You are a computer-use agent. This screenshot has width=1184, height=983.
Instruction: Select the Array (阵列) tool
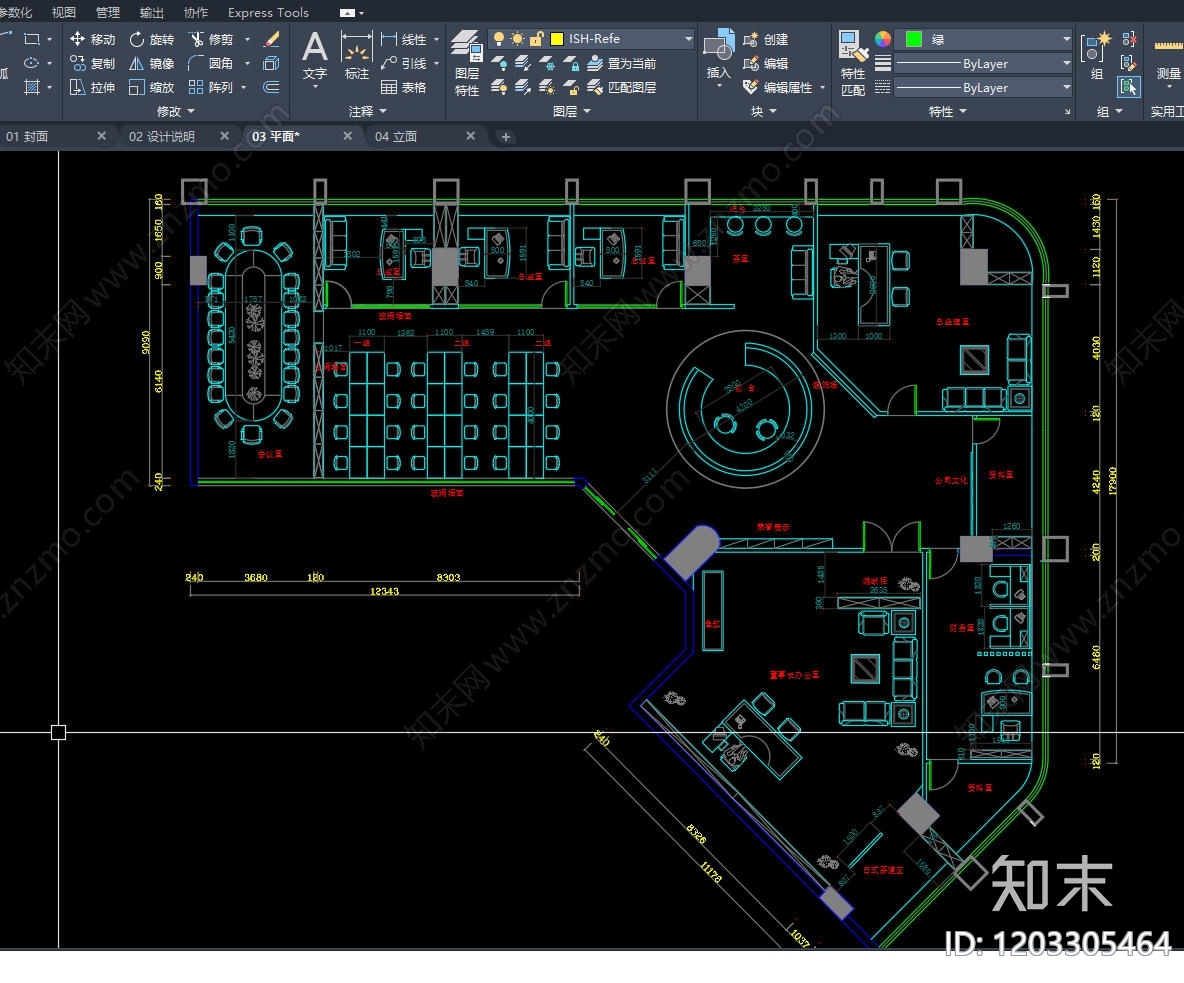[x=211, y=88]
